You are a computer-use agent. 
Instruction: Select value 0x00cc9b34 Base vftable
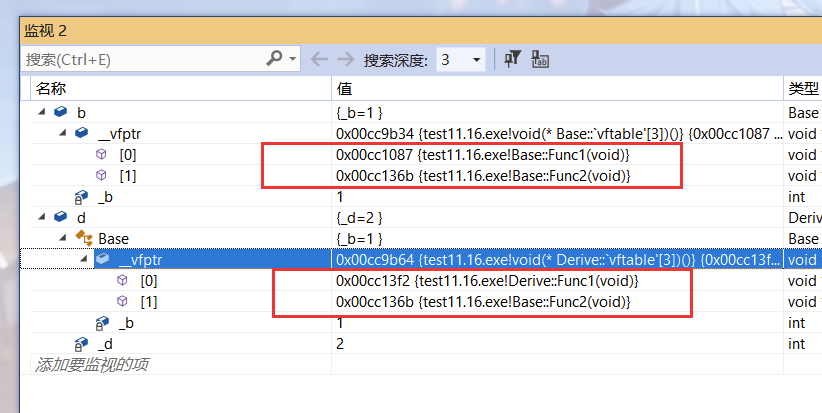coord(558,134)
